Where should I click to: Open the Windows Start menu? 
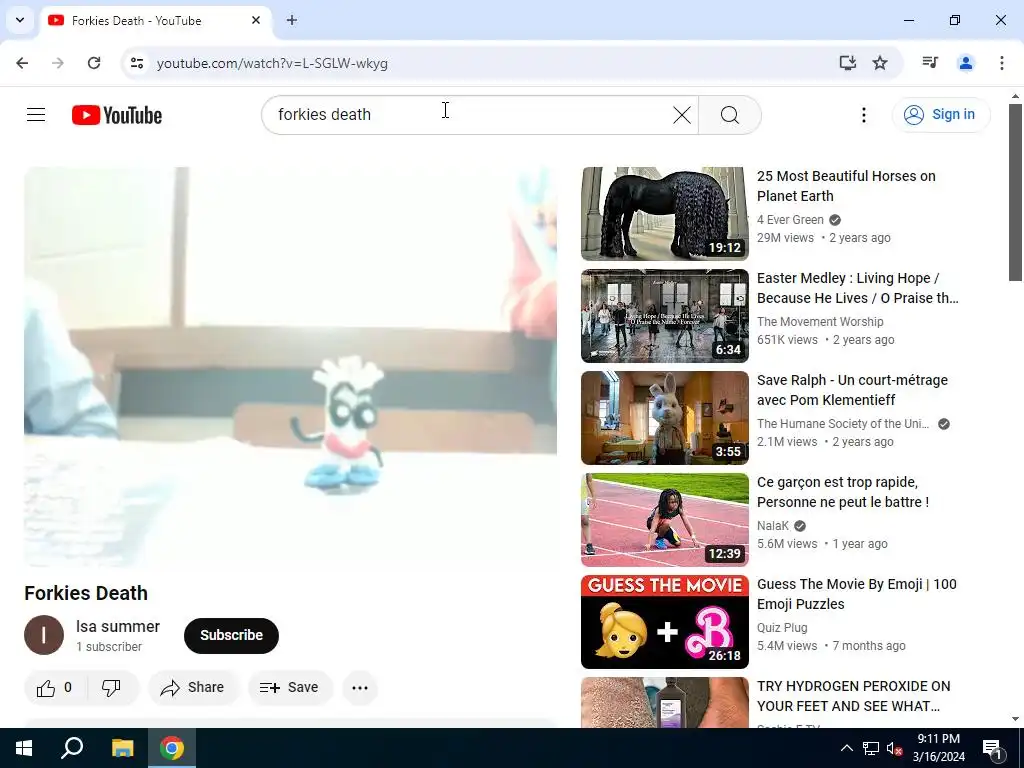(24, 748)
